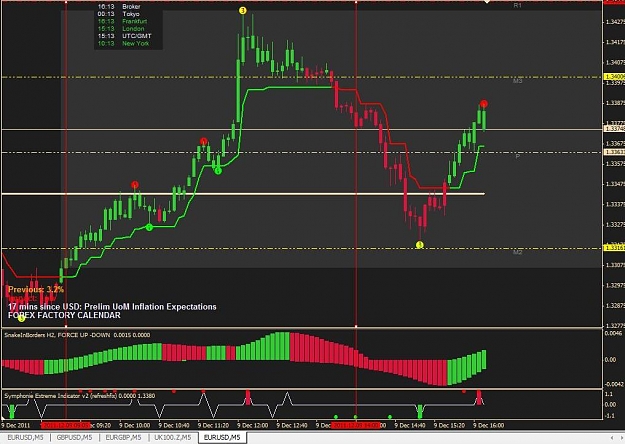Click the 1.3427 price axis label

pyautogui.click(x=615, y=22)
